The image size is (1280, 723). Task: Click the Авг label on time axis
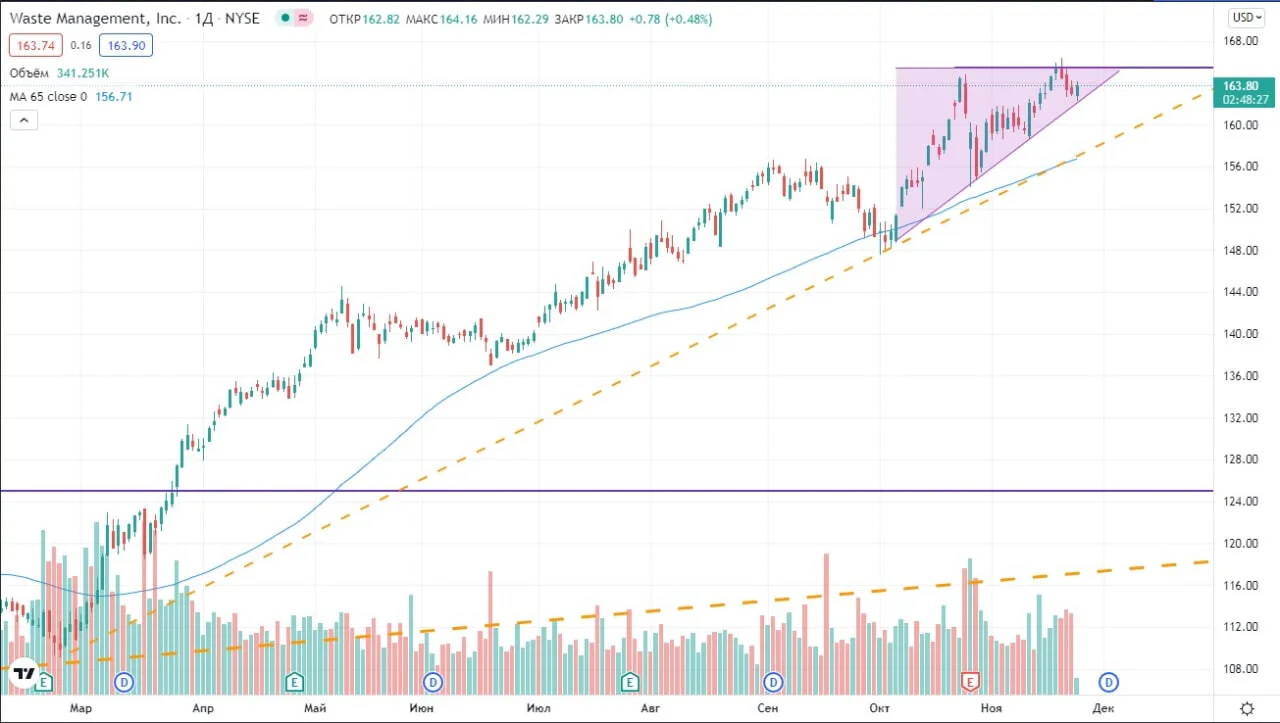650,709
